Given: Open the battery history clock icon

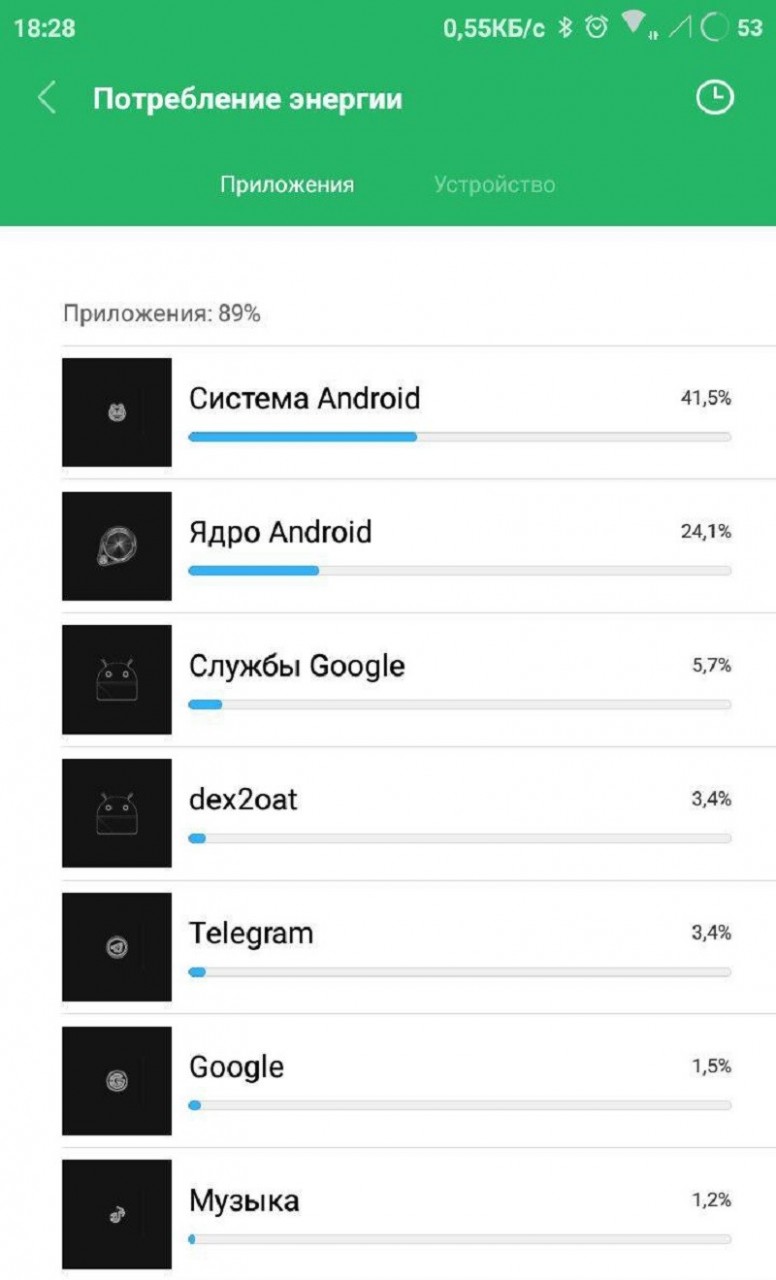Looking at the screenshot, I should (714, 98).
